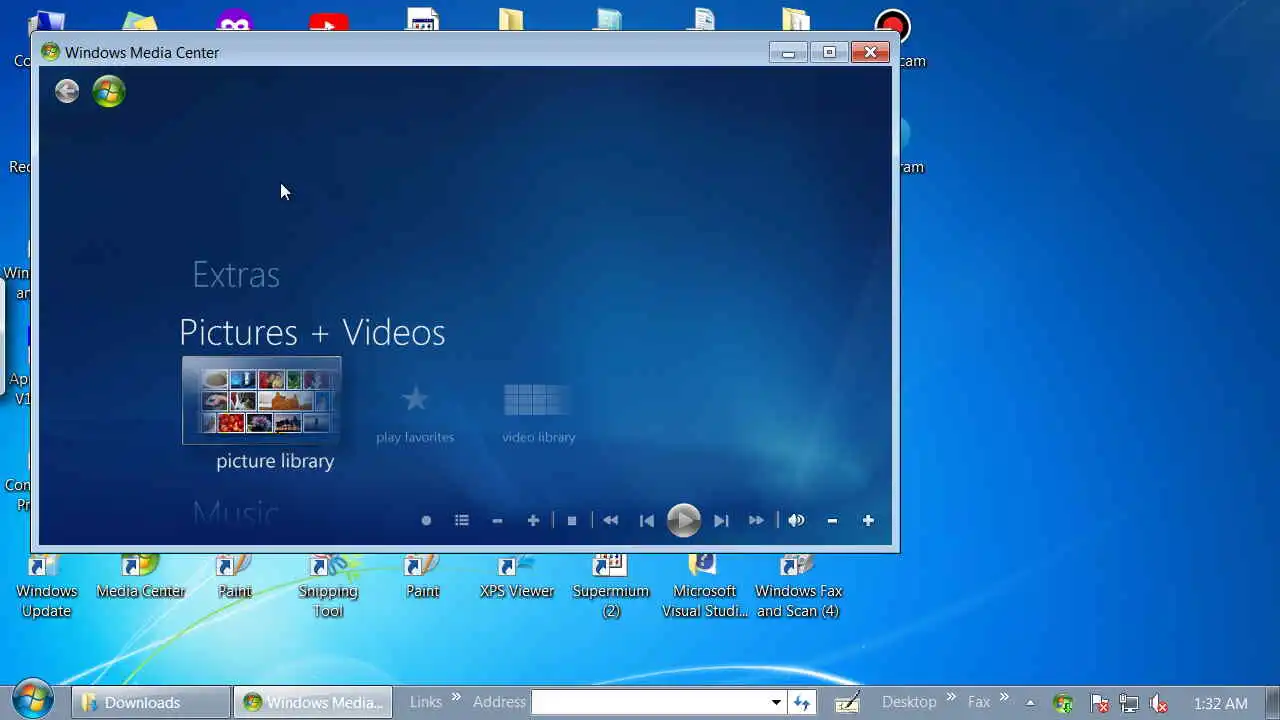Show hidden tray icons arrow
Image resolution: width=1280 pixels, height=720 pixels.
(x=1030, y=702)
